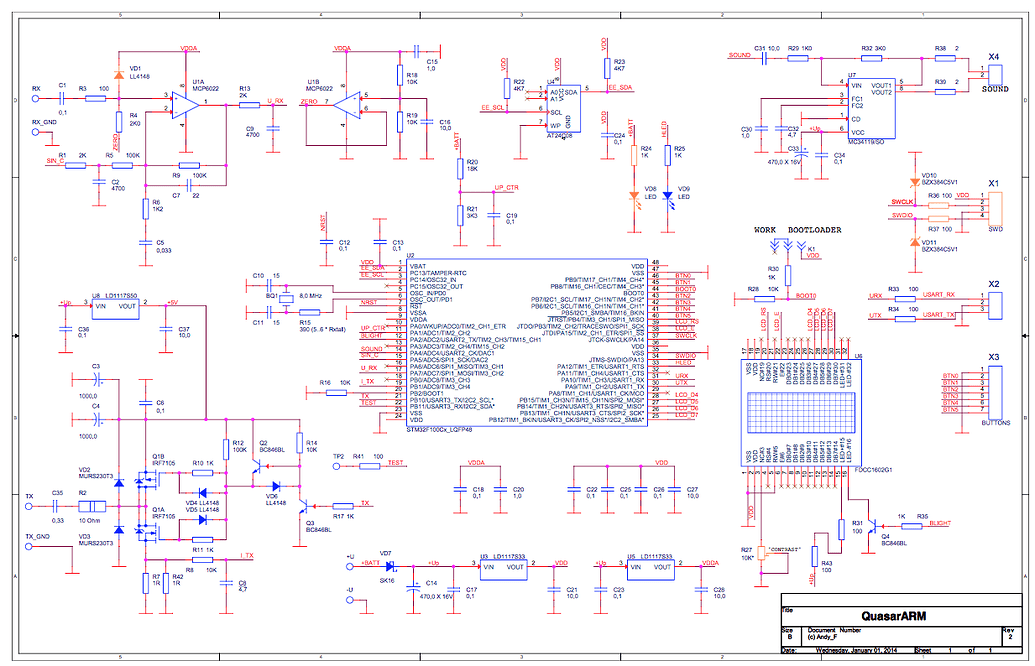Click the +U power input terminal
The width and height of the screenshot is (1035, 666).
350,566
